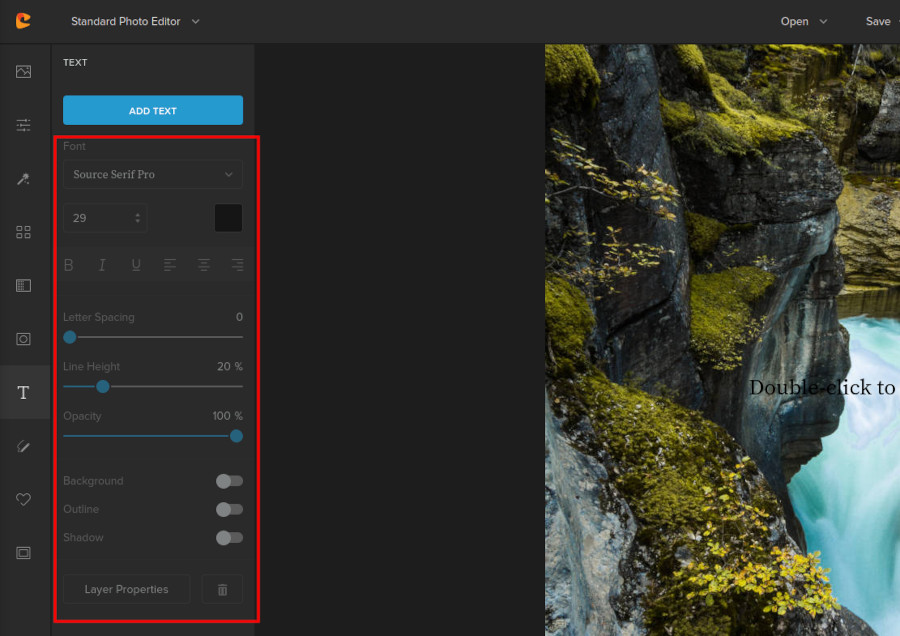The image size is (900, 636).
Task: Open the Font dropdown
Action: point(152,174)
